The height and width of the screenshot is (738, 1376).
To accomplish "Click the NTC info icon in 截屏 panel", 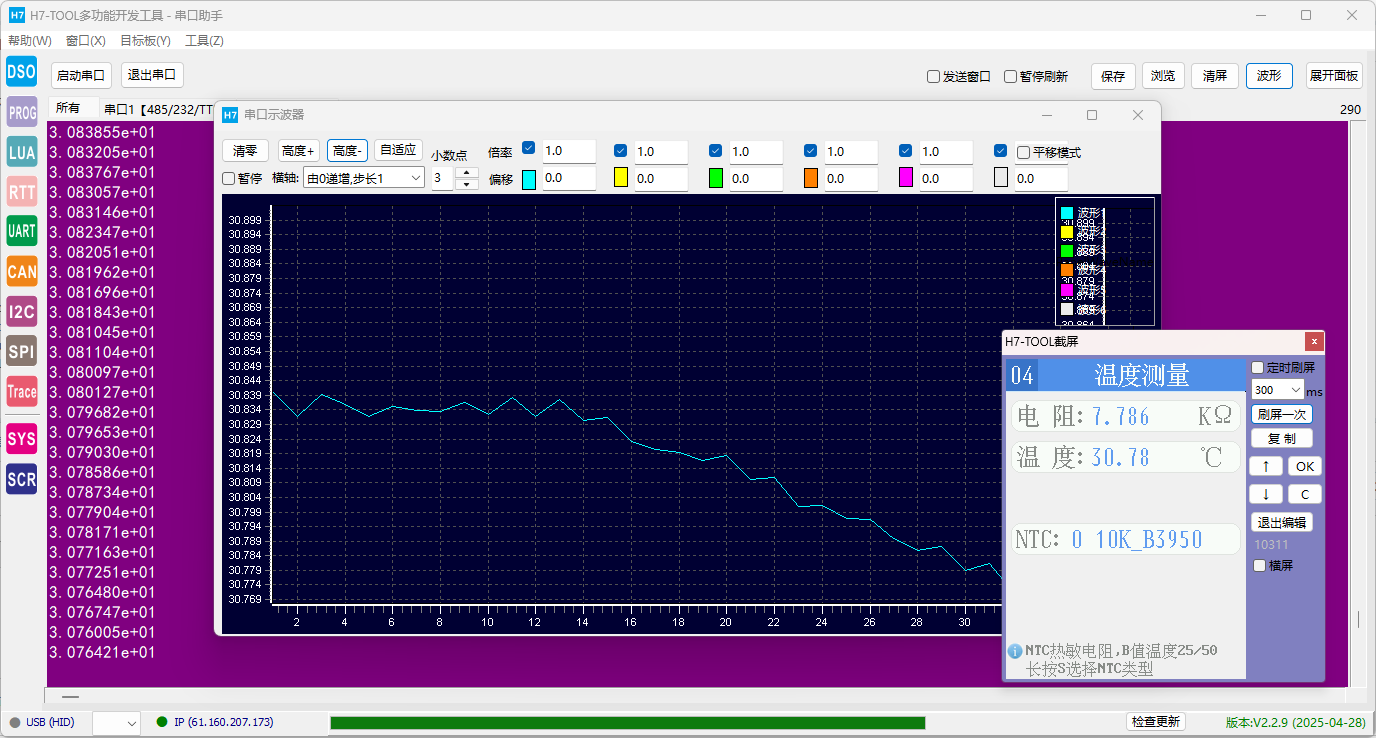I will 1015,651.
